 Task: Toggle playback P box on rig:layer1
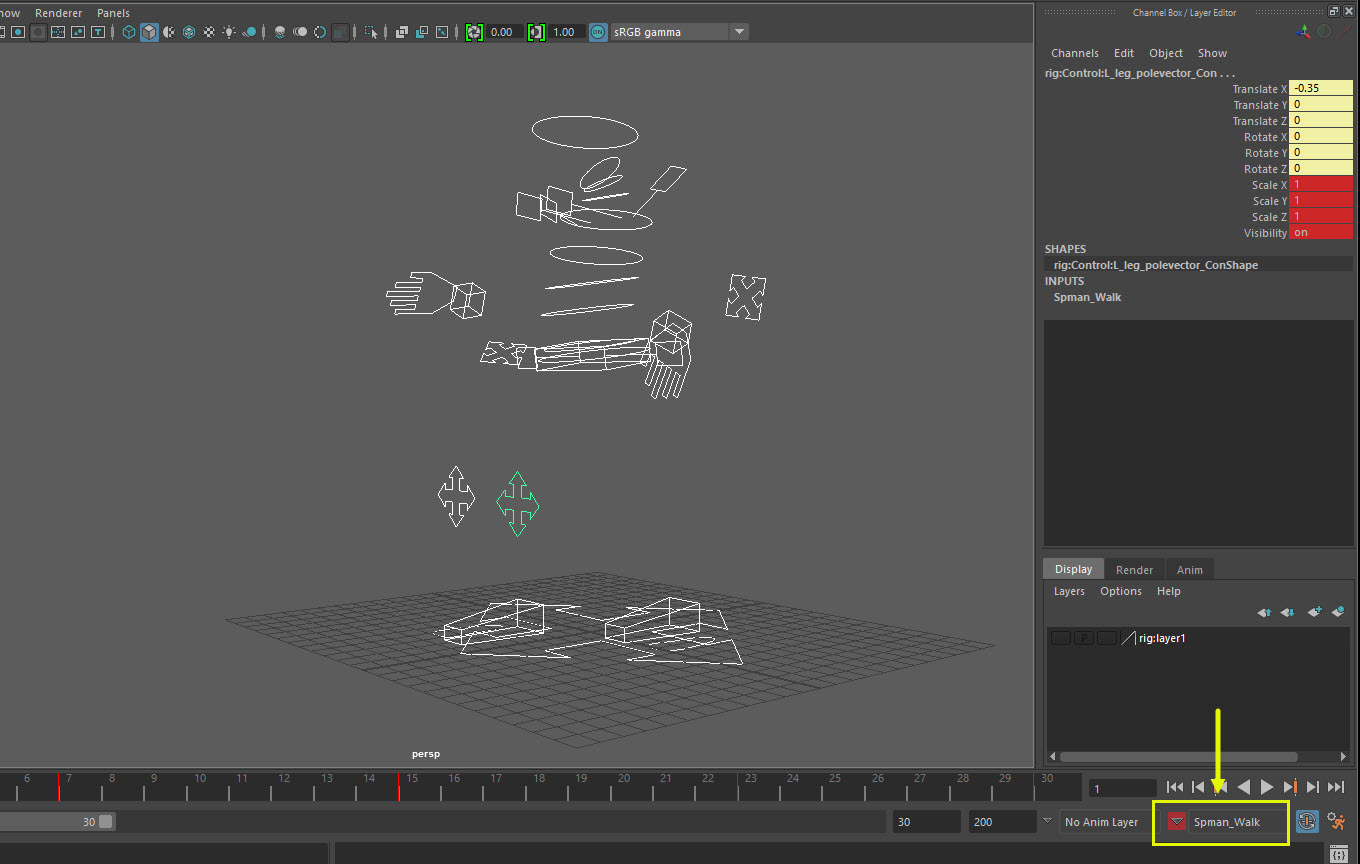(1084, 638)
